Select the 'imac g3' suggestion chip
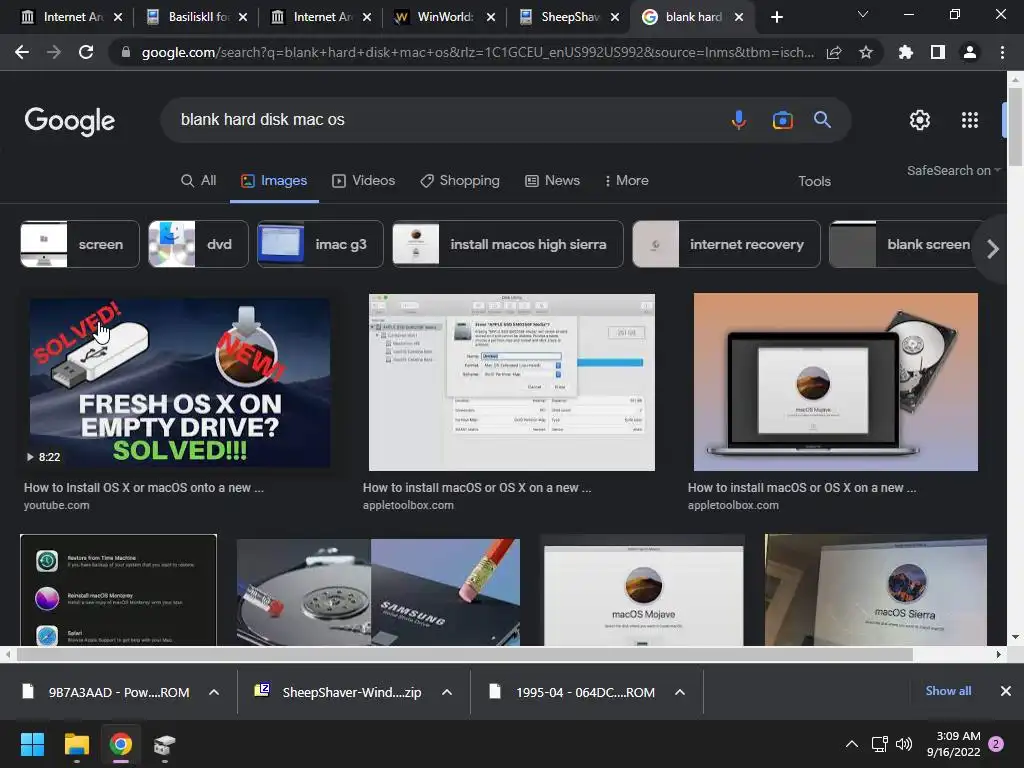 (x=320, y=244)
